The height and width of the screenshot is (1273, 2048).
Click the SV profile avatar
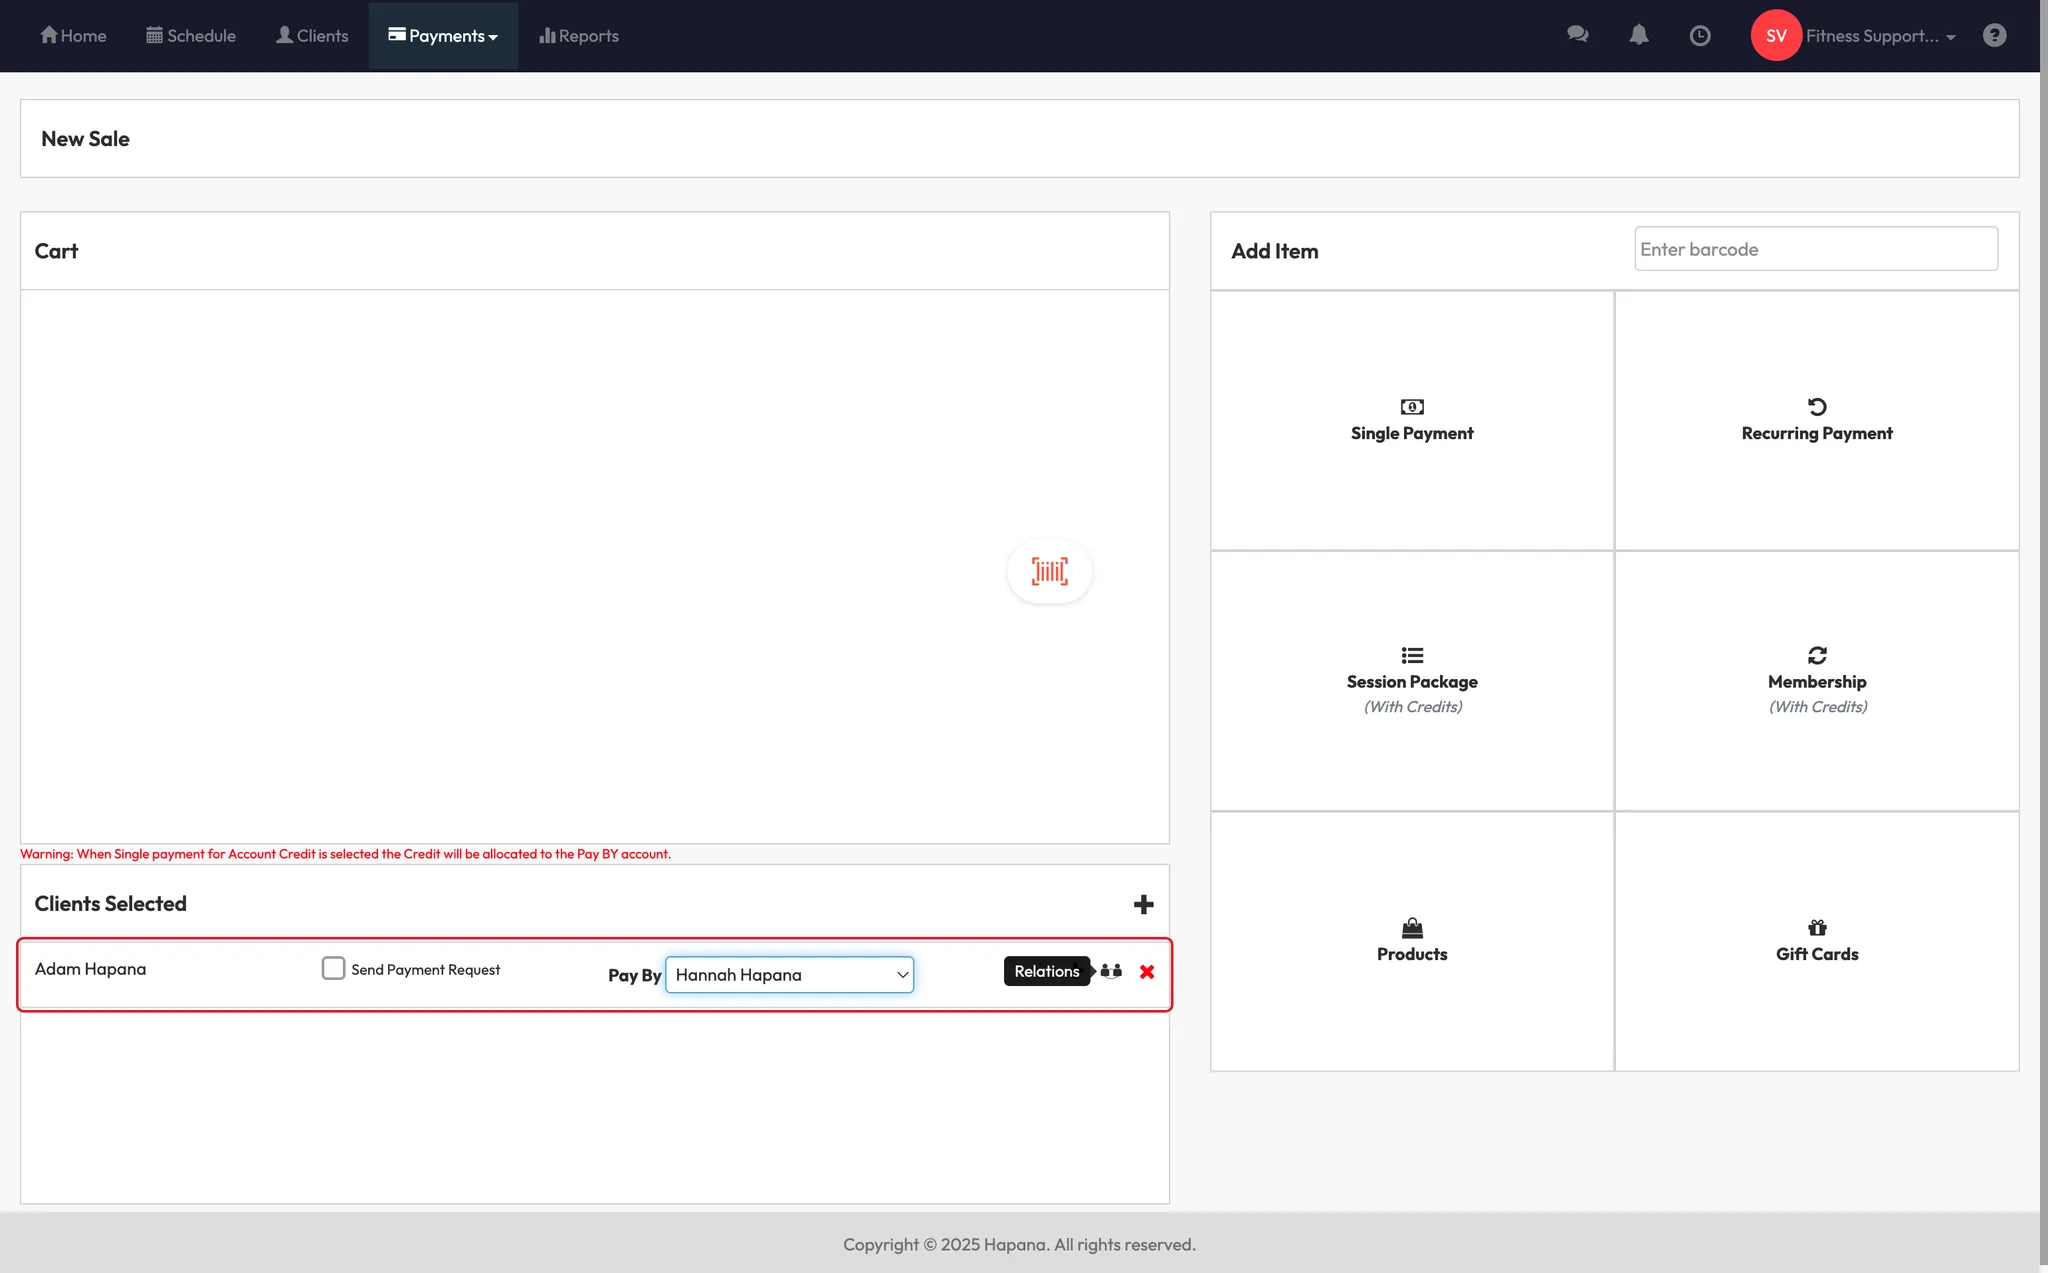[x=1775, y=35]
